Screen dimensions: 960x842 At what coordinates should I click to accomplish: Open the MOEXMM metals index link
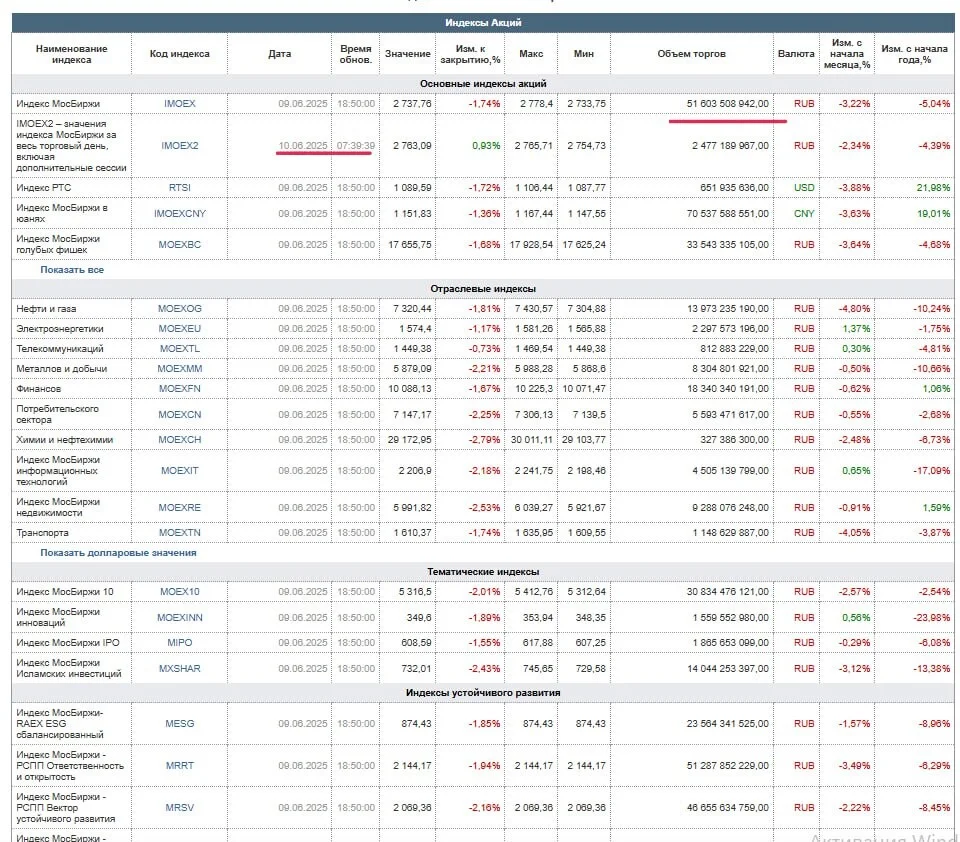click(x=179, y=369)
